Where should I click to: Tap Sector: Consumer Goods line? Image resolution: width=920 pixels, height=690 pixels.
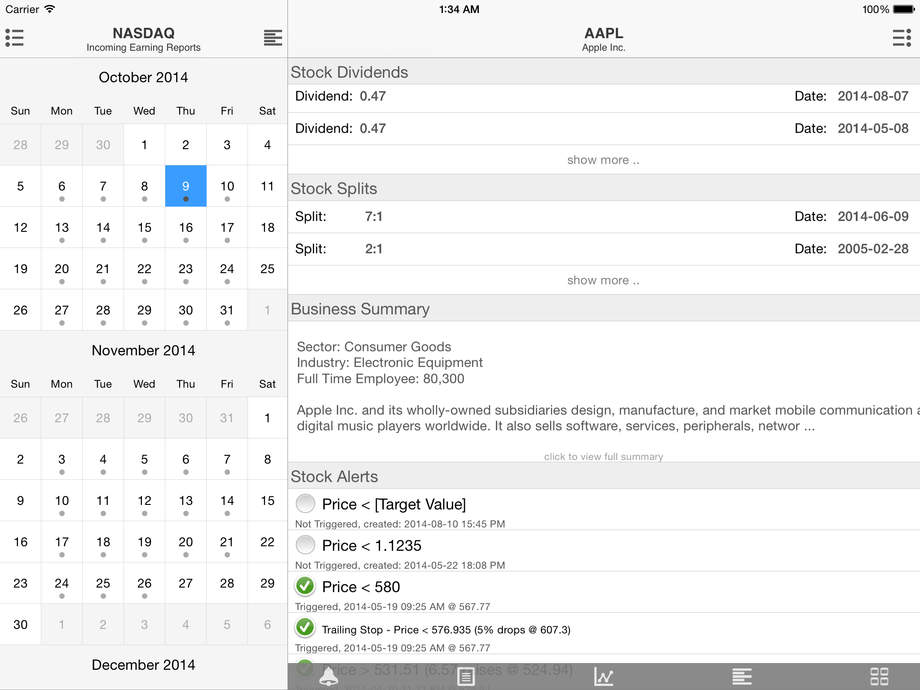tap(374, 347)
